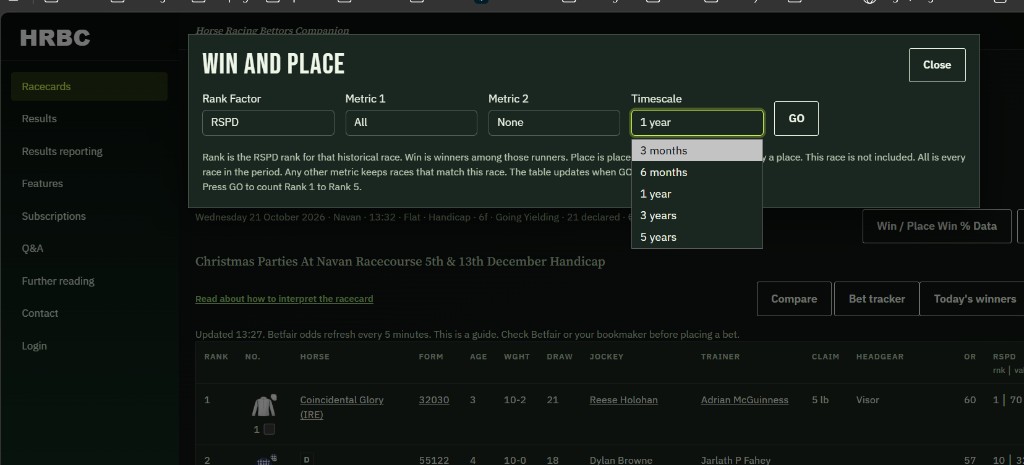The image size is (1024, 465).
Task: Click the Visor headgear cell
Action: pos(868,400)
